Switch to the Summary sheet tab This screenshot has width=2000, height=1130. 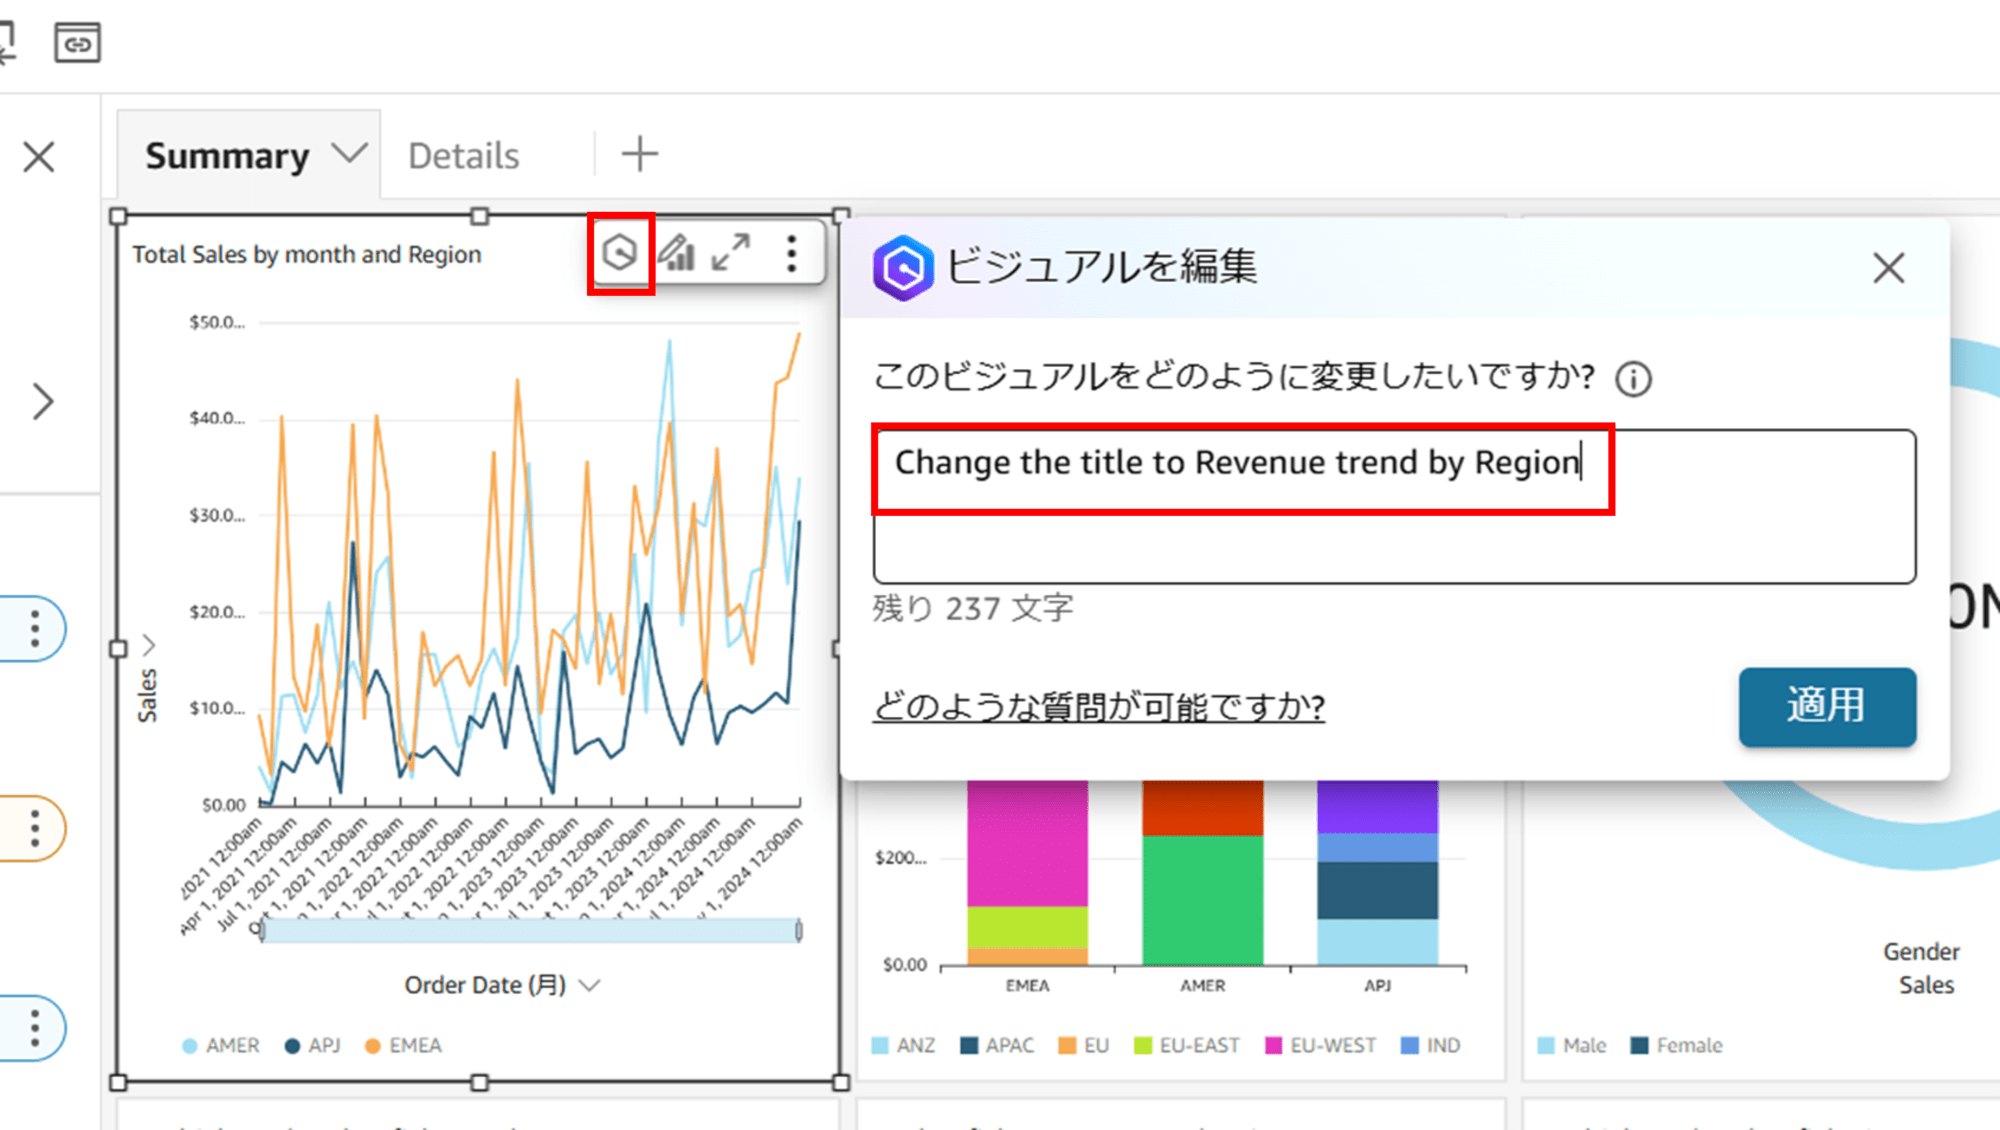[x=227, y=156]
